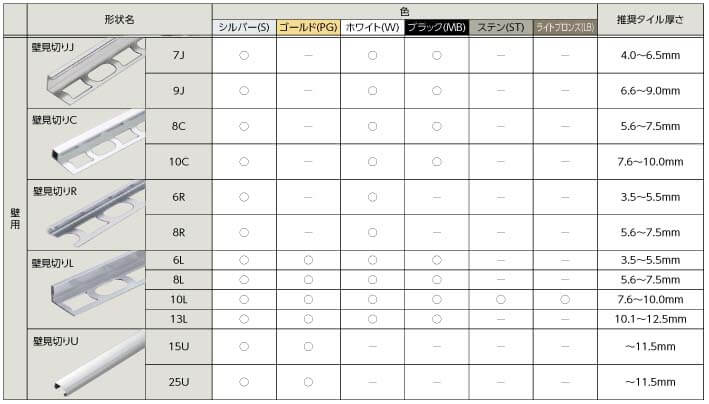Click the black availability circle for 8C
Screen dimensions: 709x404
pos(436,127)
